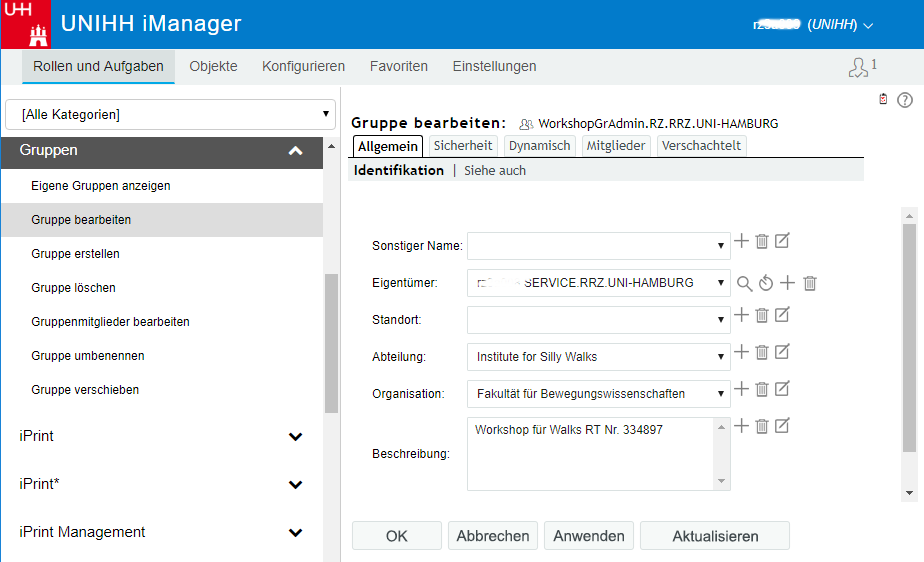Expand the iPrint* section
Image resolution: width=924 pixels, height=562 pixels.
(295, 485)
